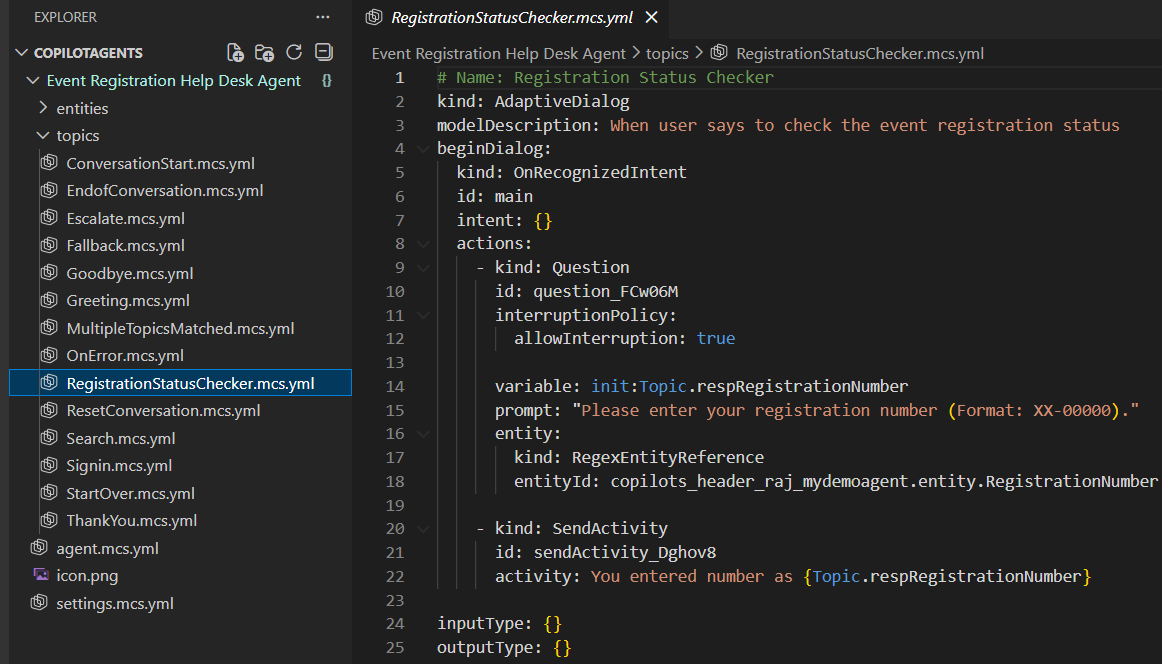Open the icon.png image file
This screenshot has height=664, width=1162.
(87, 576)
